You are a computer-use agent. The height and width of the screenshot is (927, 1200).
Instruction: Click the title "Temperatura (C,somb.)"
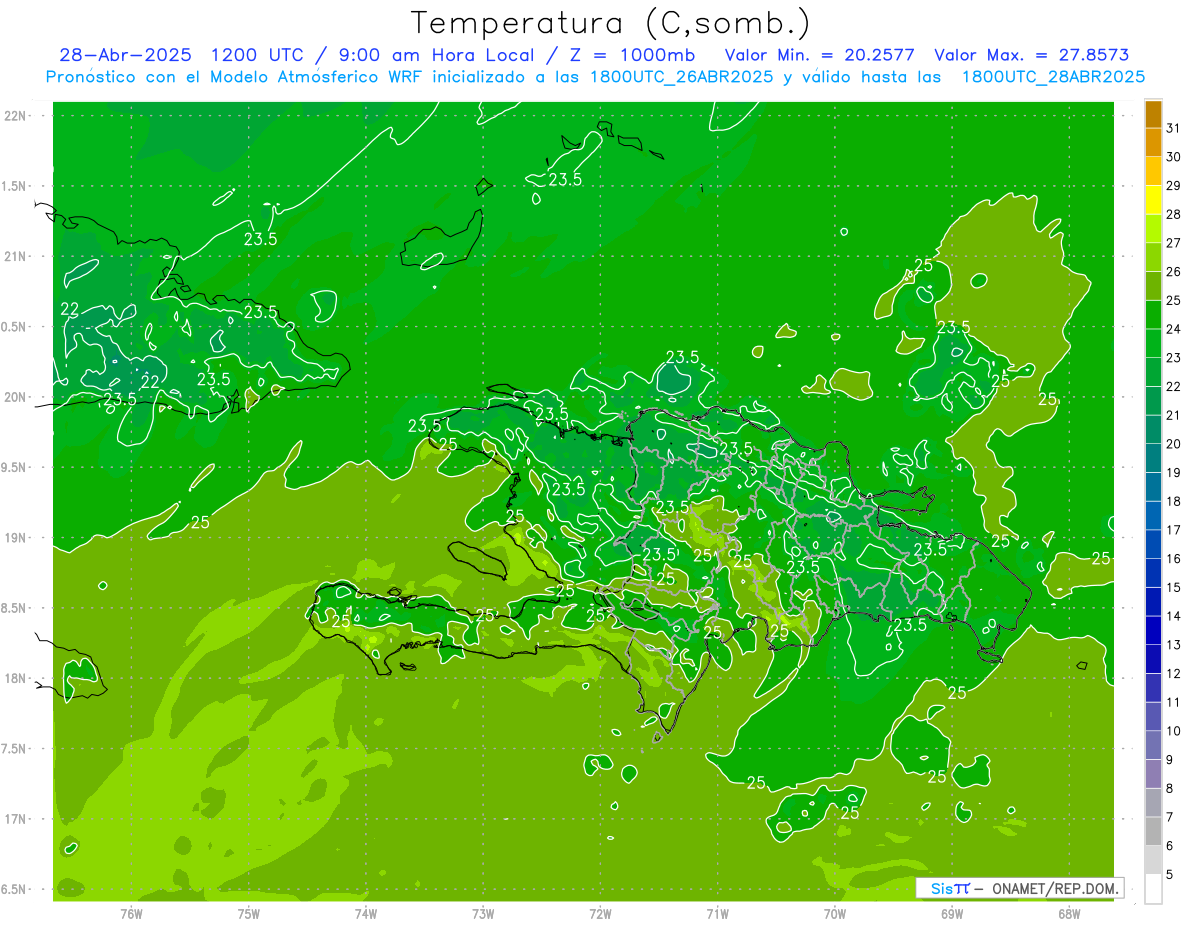pyautogui.click(x=611, y=23)
